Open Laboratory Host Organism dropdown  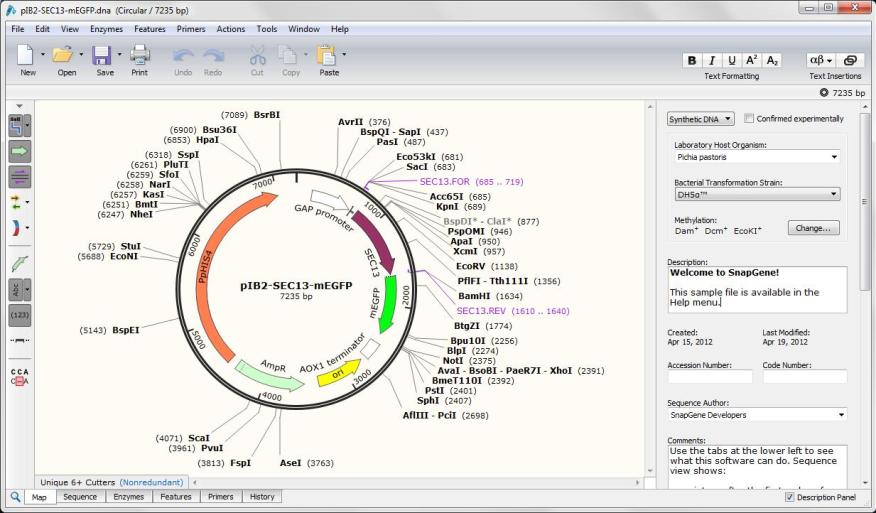(757, 157)
